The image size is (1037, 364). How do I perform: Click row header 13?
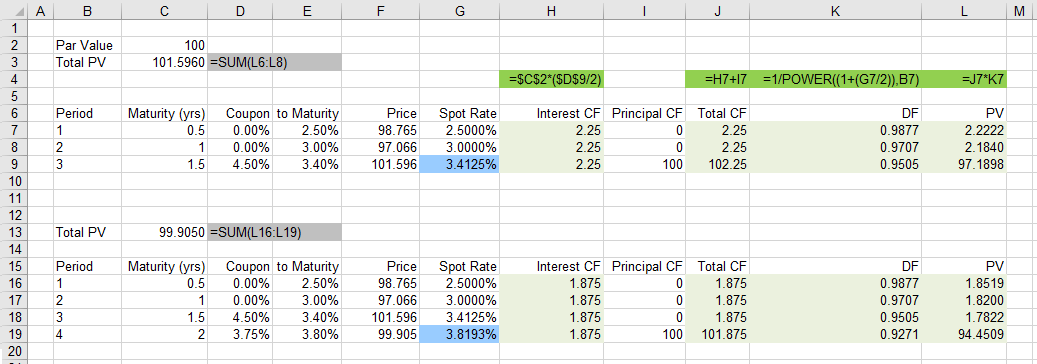coord(15,232)
